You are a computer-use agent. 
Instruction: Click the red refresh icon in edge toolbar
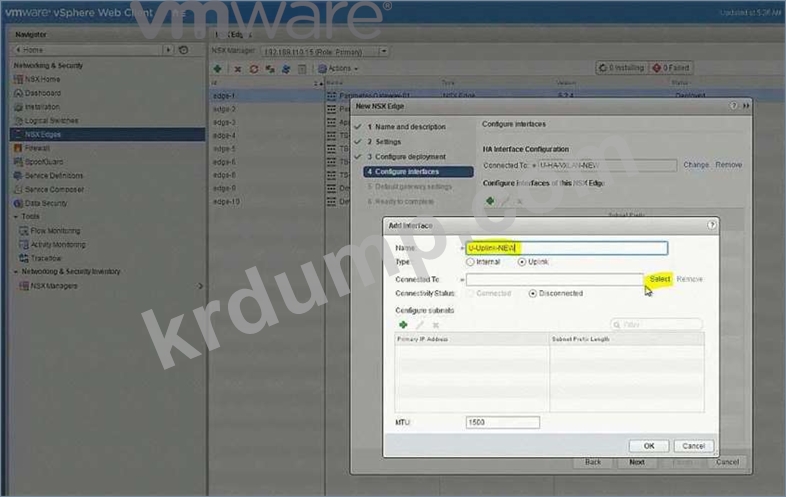[254, 69]
